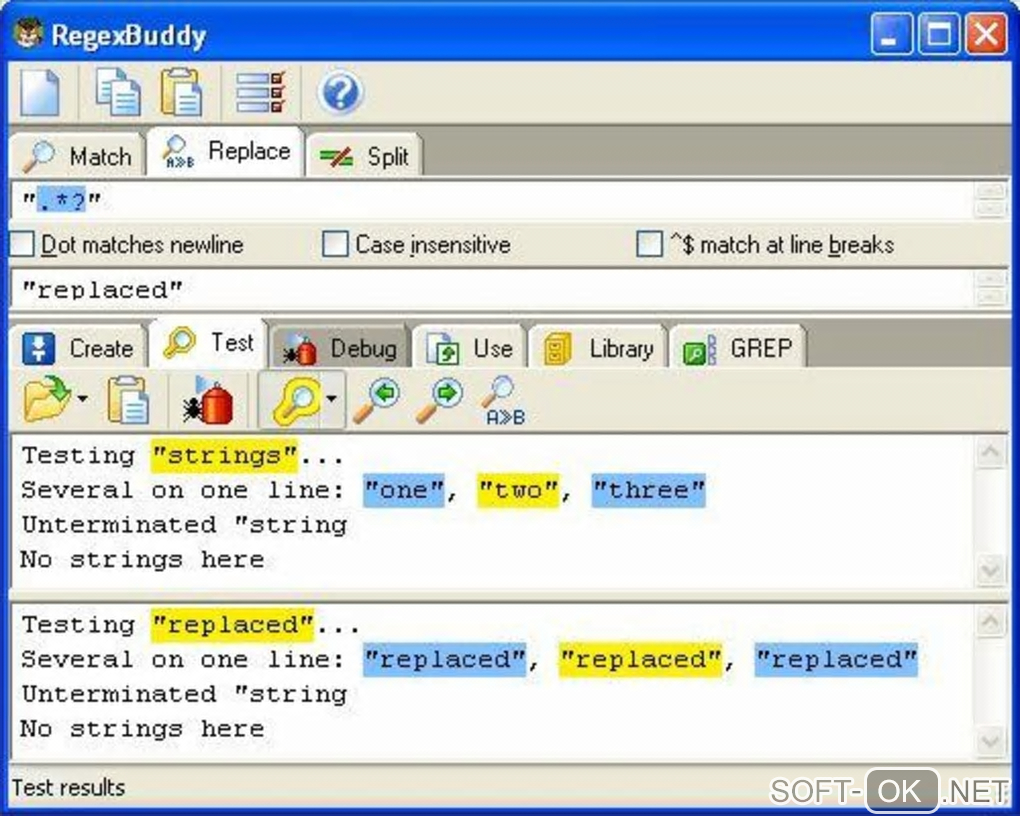This screenshot has width=1020, height=816.
Task: Maximize the RegexBuddy window
Action: point(939,34)
